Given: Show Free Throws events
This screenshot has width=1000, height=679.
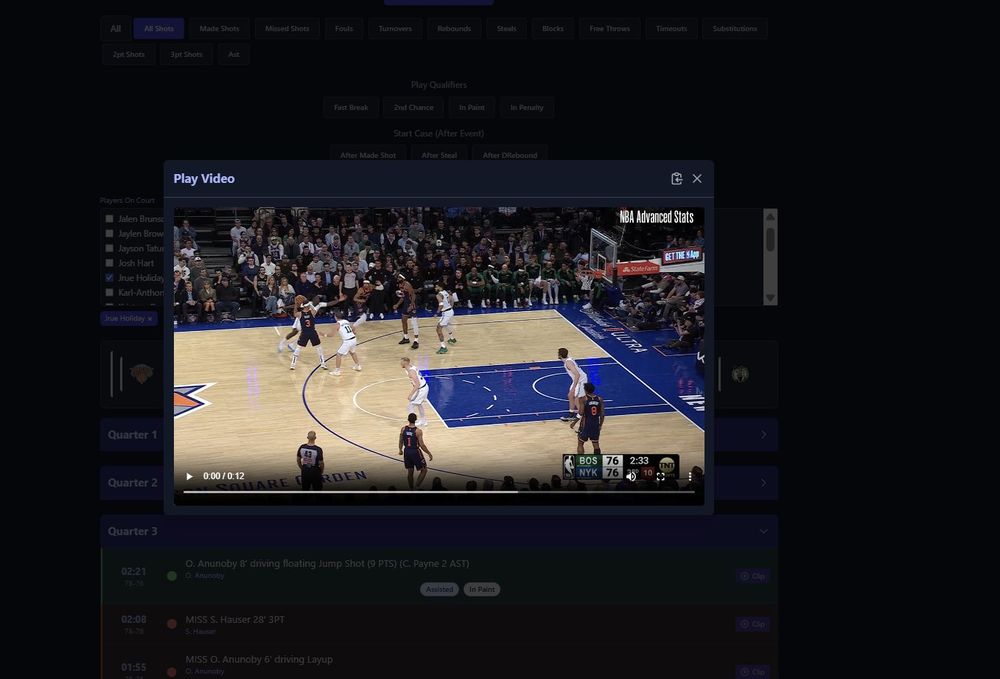Looking at the screenshot, I should [610, 29].
